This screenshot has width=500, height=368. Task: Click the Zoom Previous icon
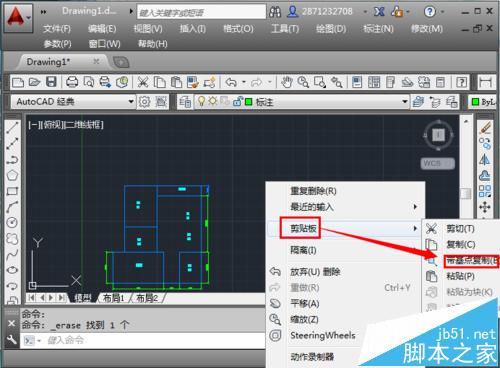337,82
